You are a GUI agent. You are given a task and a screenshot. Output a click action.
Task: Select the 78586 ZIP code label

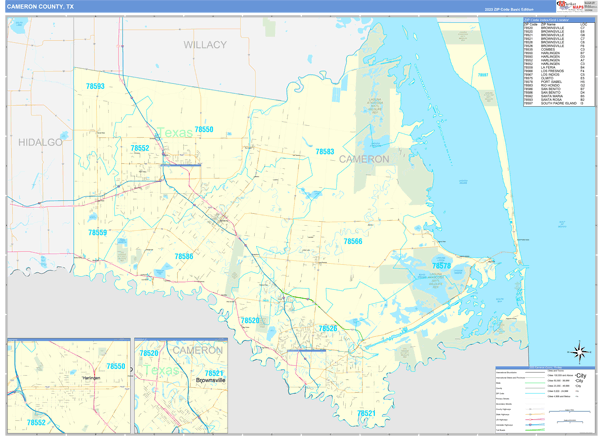pos(184,256)
